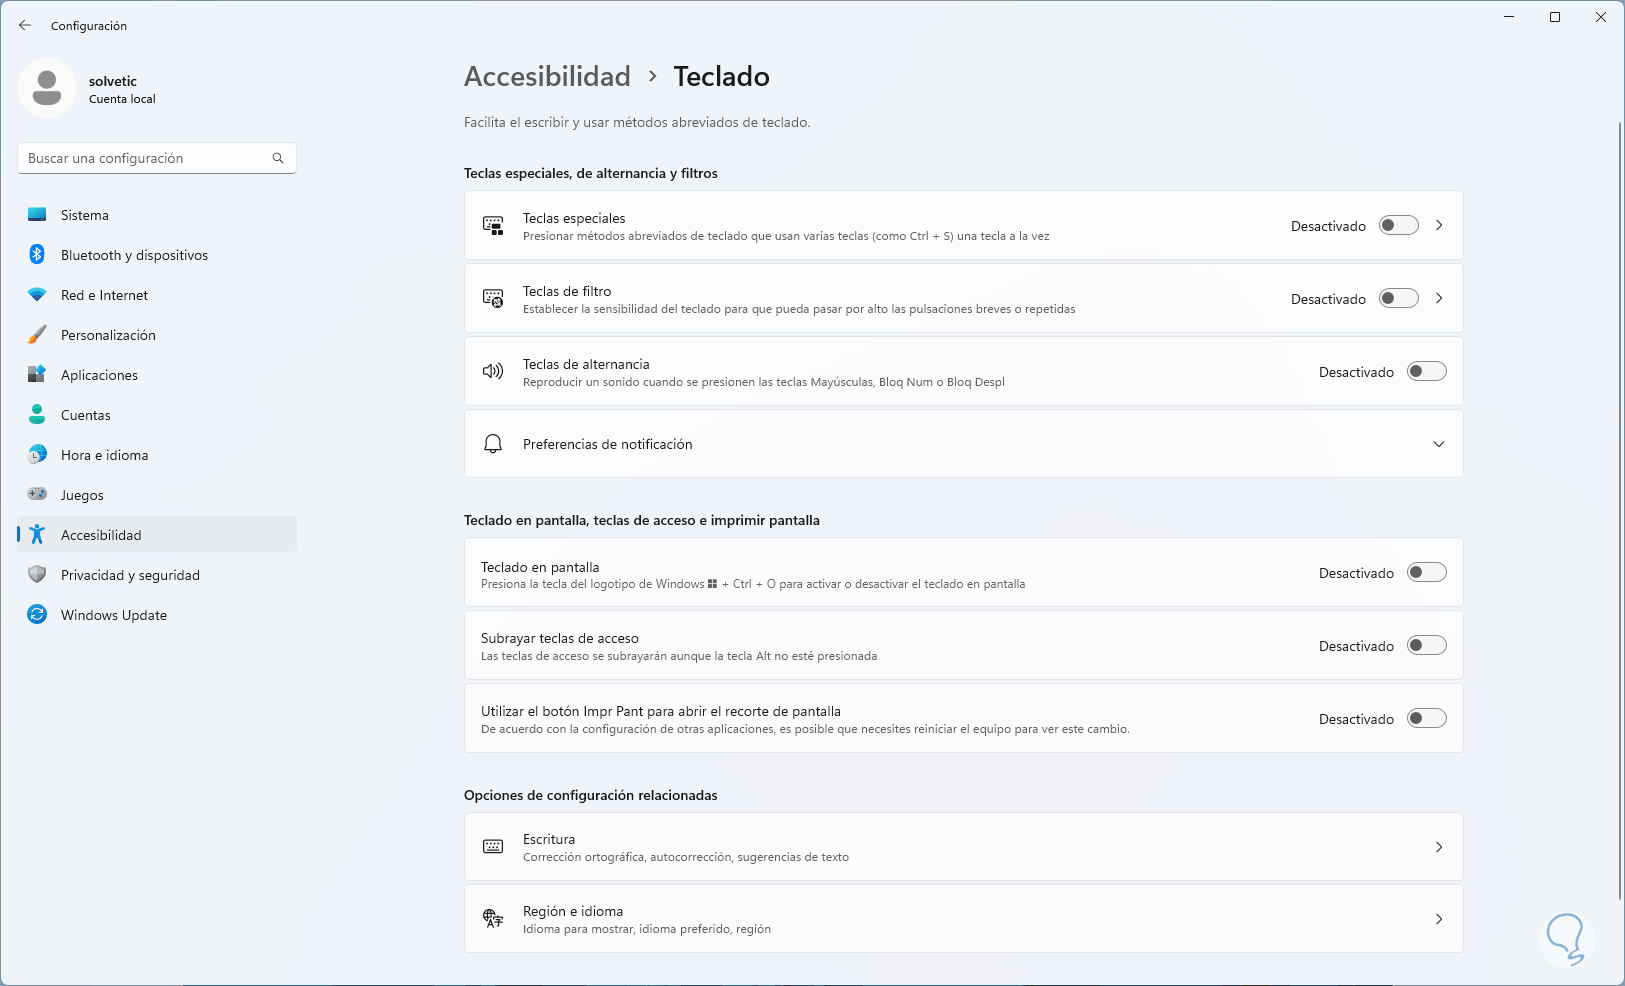The width and height of the screenshot is (1625, 986).
Task: Go to Sistema in the sidebar
Action: 85,215
